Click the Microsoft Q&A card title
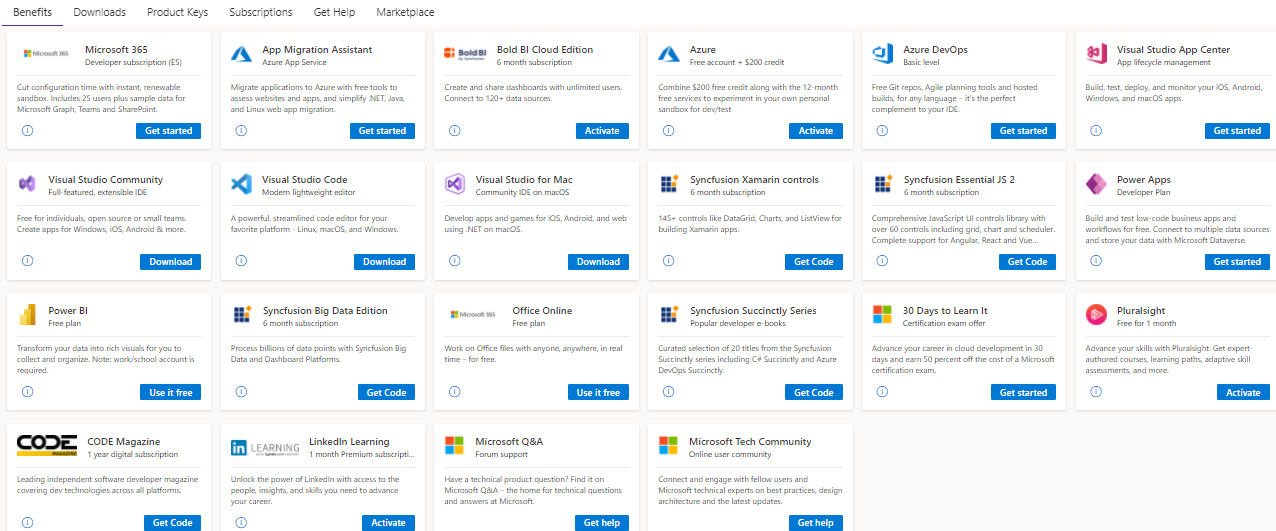The height and width of the screenshot is (531, 1276). point(509,441)
